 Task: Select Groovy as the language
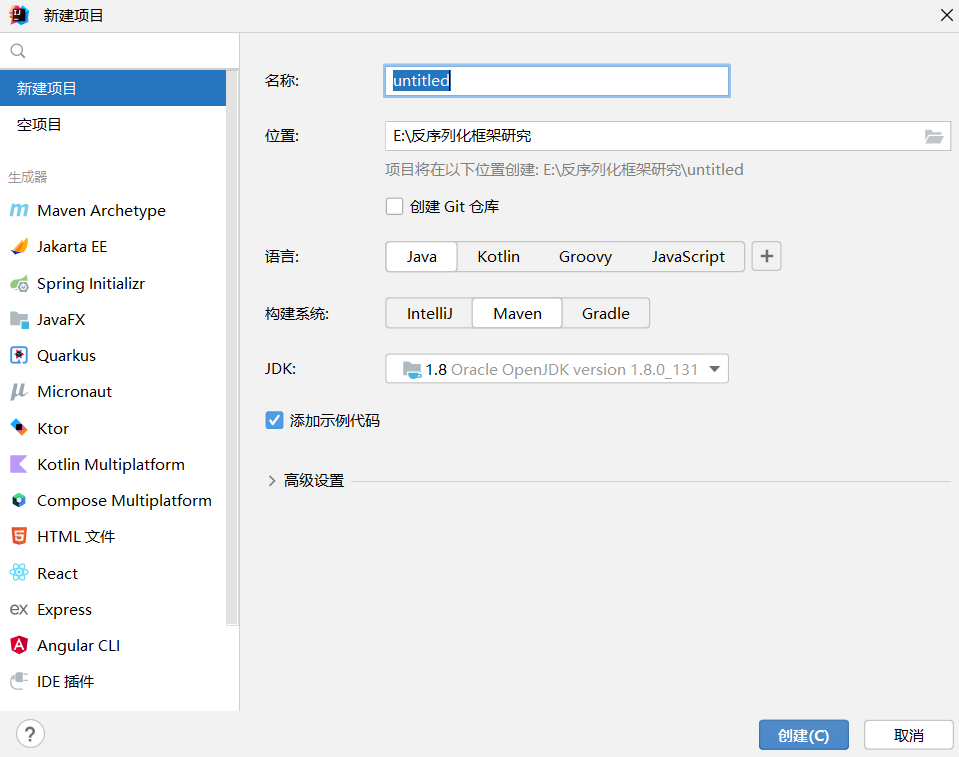click(x=585, y=256)
